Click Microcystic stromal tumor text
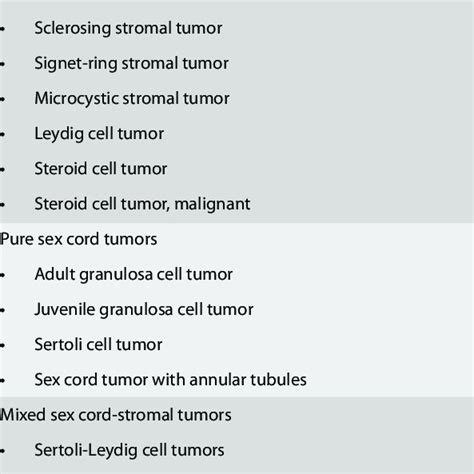 tap(132, 99)
